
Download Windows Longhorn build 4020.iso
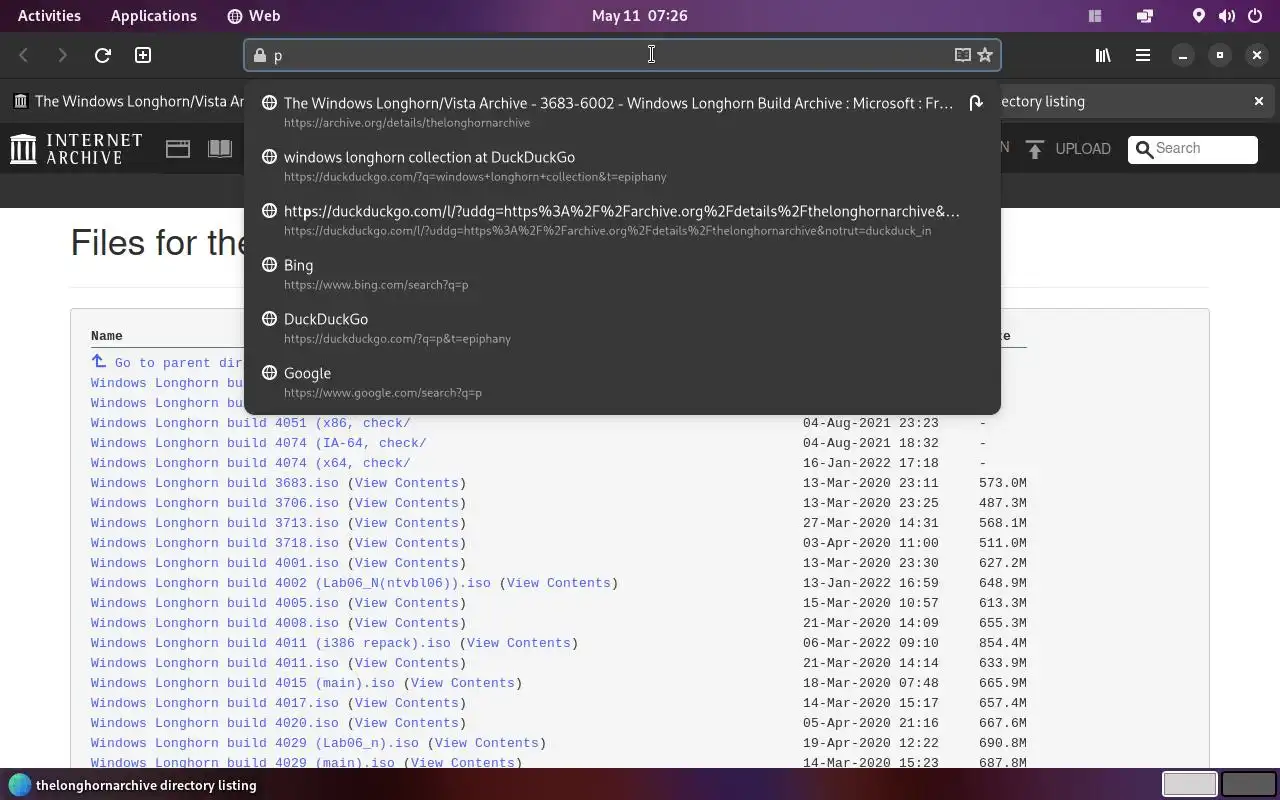(215, 723)
